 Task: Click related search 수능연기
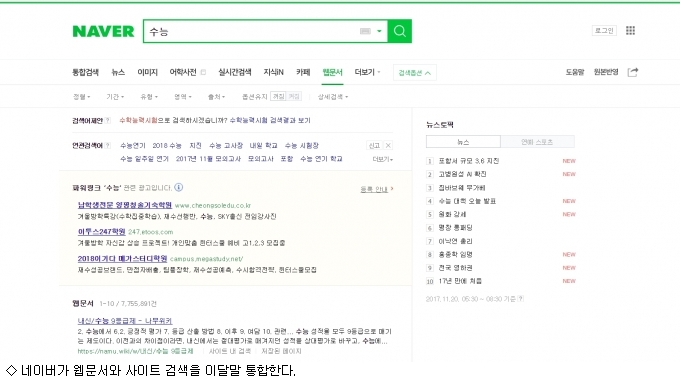(x=133, y=146)
